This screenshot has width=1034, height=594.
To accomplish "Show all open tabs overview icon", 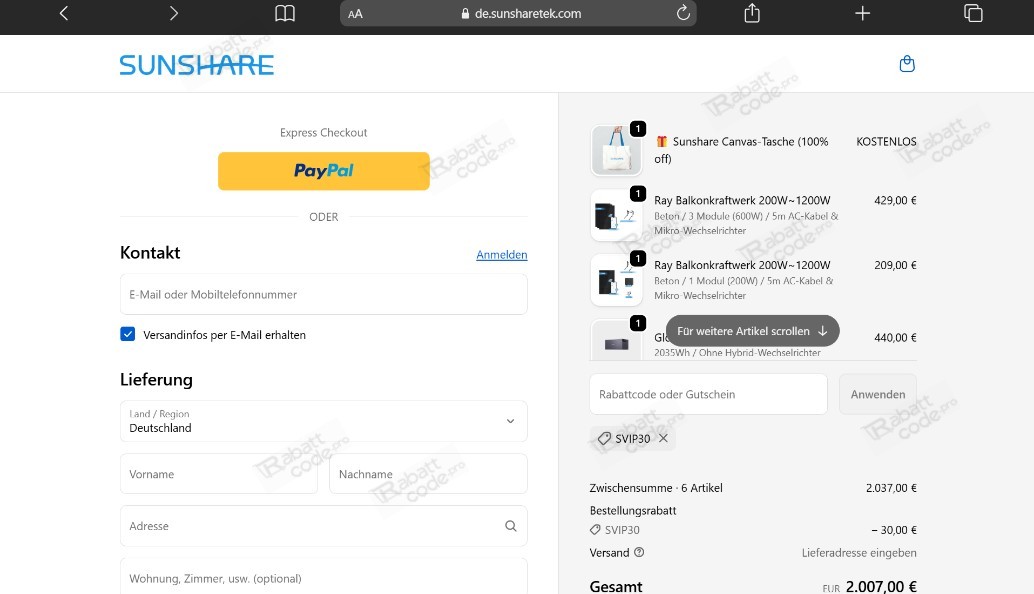I will [973, 13].
